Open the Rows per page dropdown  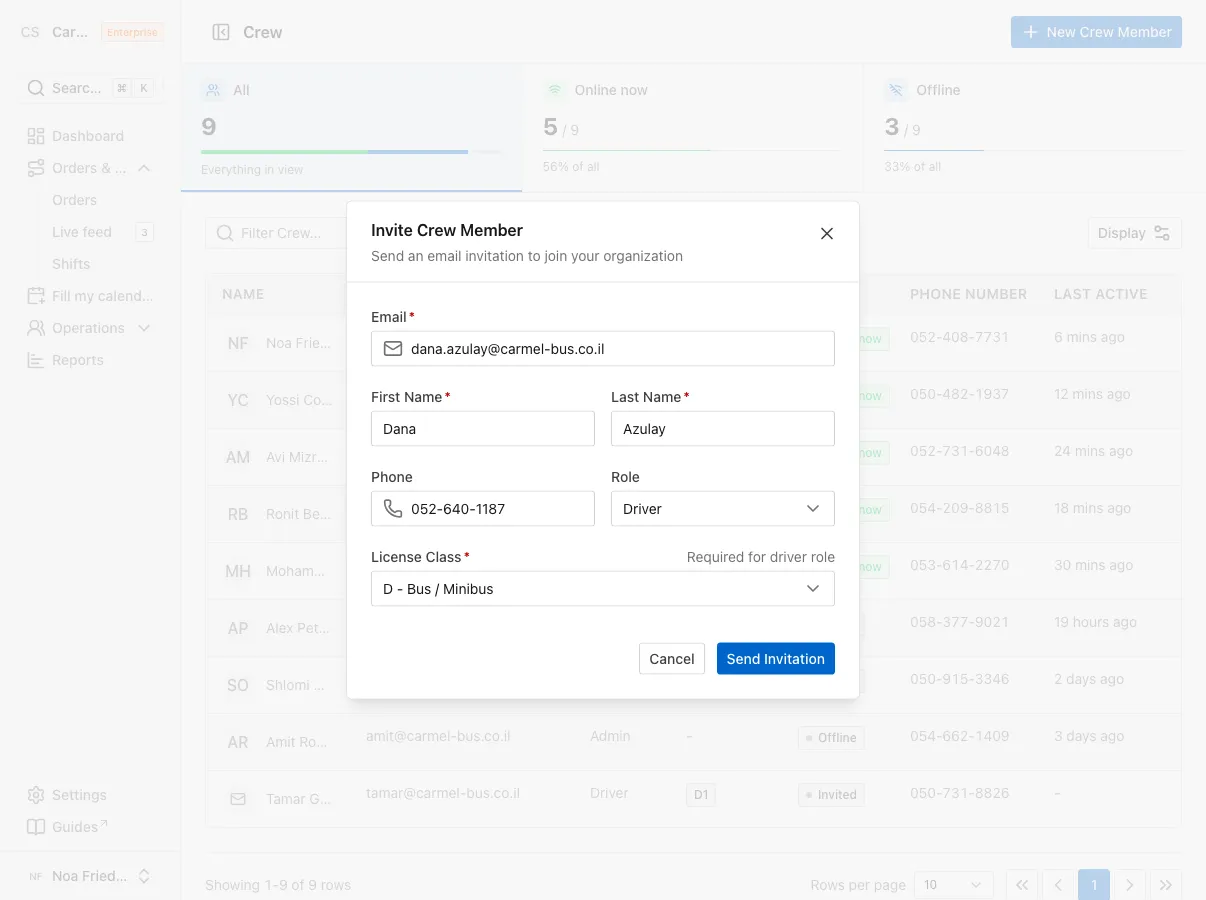953,885
